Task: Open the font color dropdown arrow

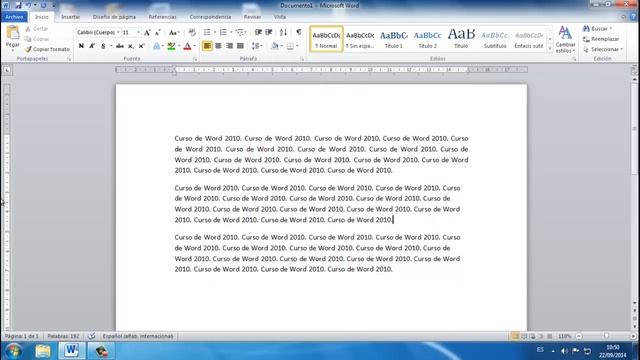Action: tap(195, 46)
